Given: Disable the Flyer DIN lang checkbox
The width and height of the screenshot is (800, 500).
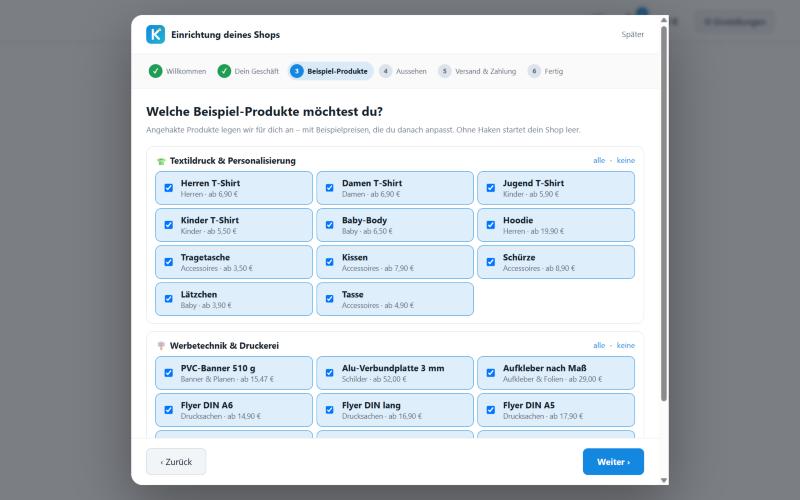Looking at the screenshot, I should point(330,410).
